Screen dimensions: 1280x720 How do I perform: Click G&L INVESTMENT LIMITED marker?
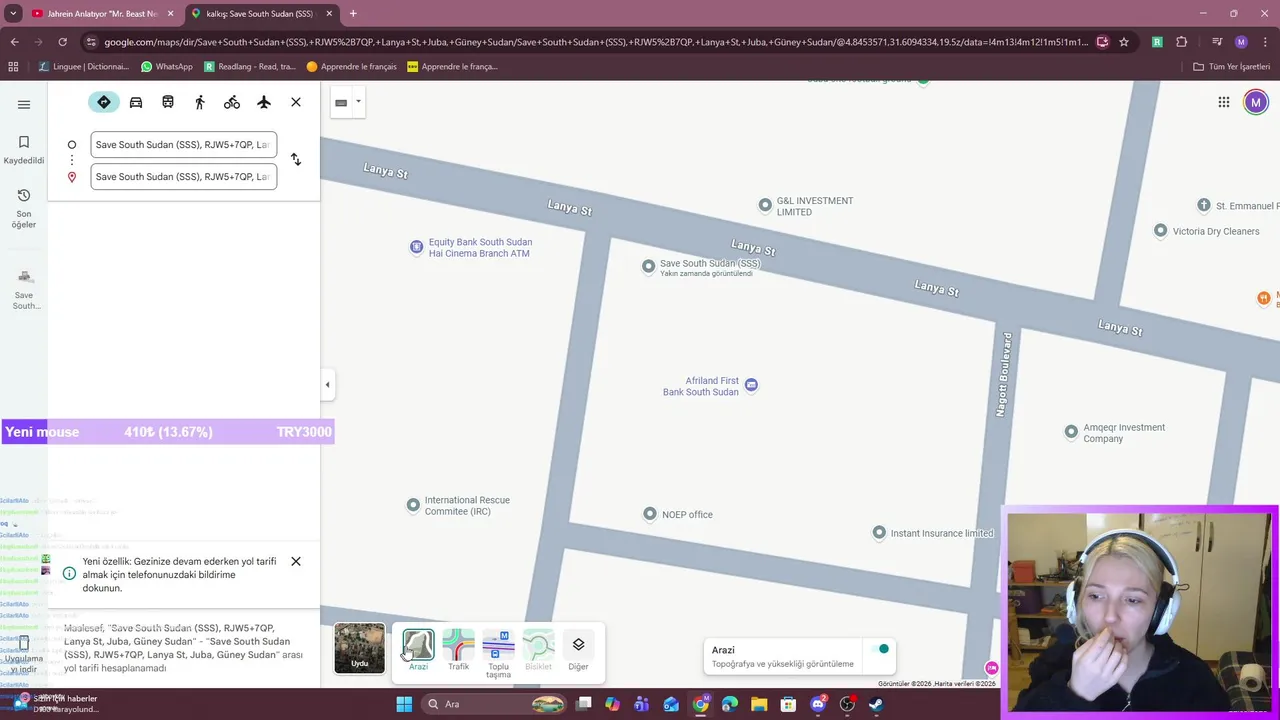coord(765,206)
